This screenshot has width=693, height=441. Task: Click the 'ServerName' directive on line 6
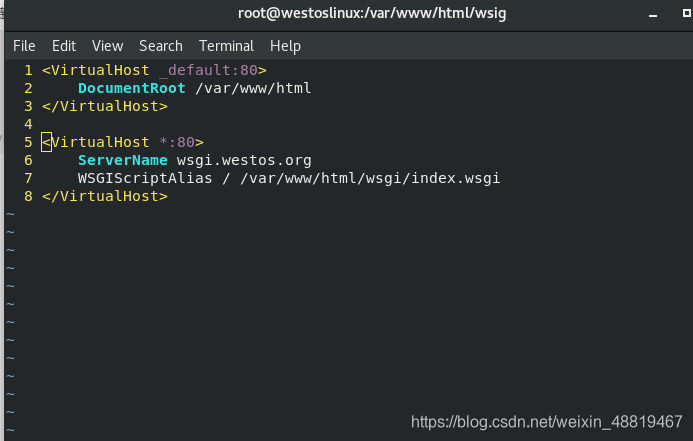123,160
